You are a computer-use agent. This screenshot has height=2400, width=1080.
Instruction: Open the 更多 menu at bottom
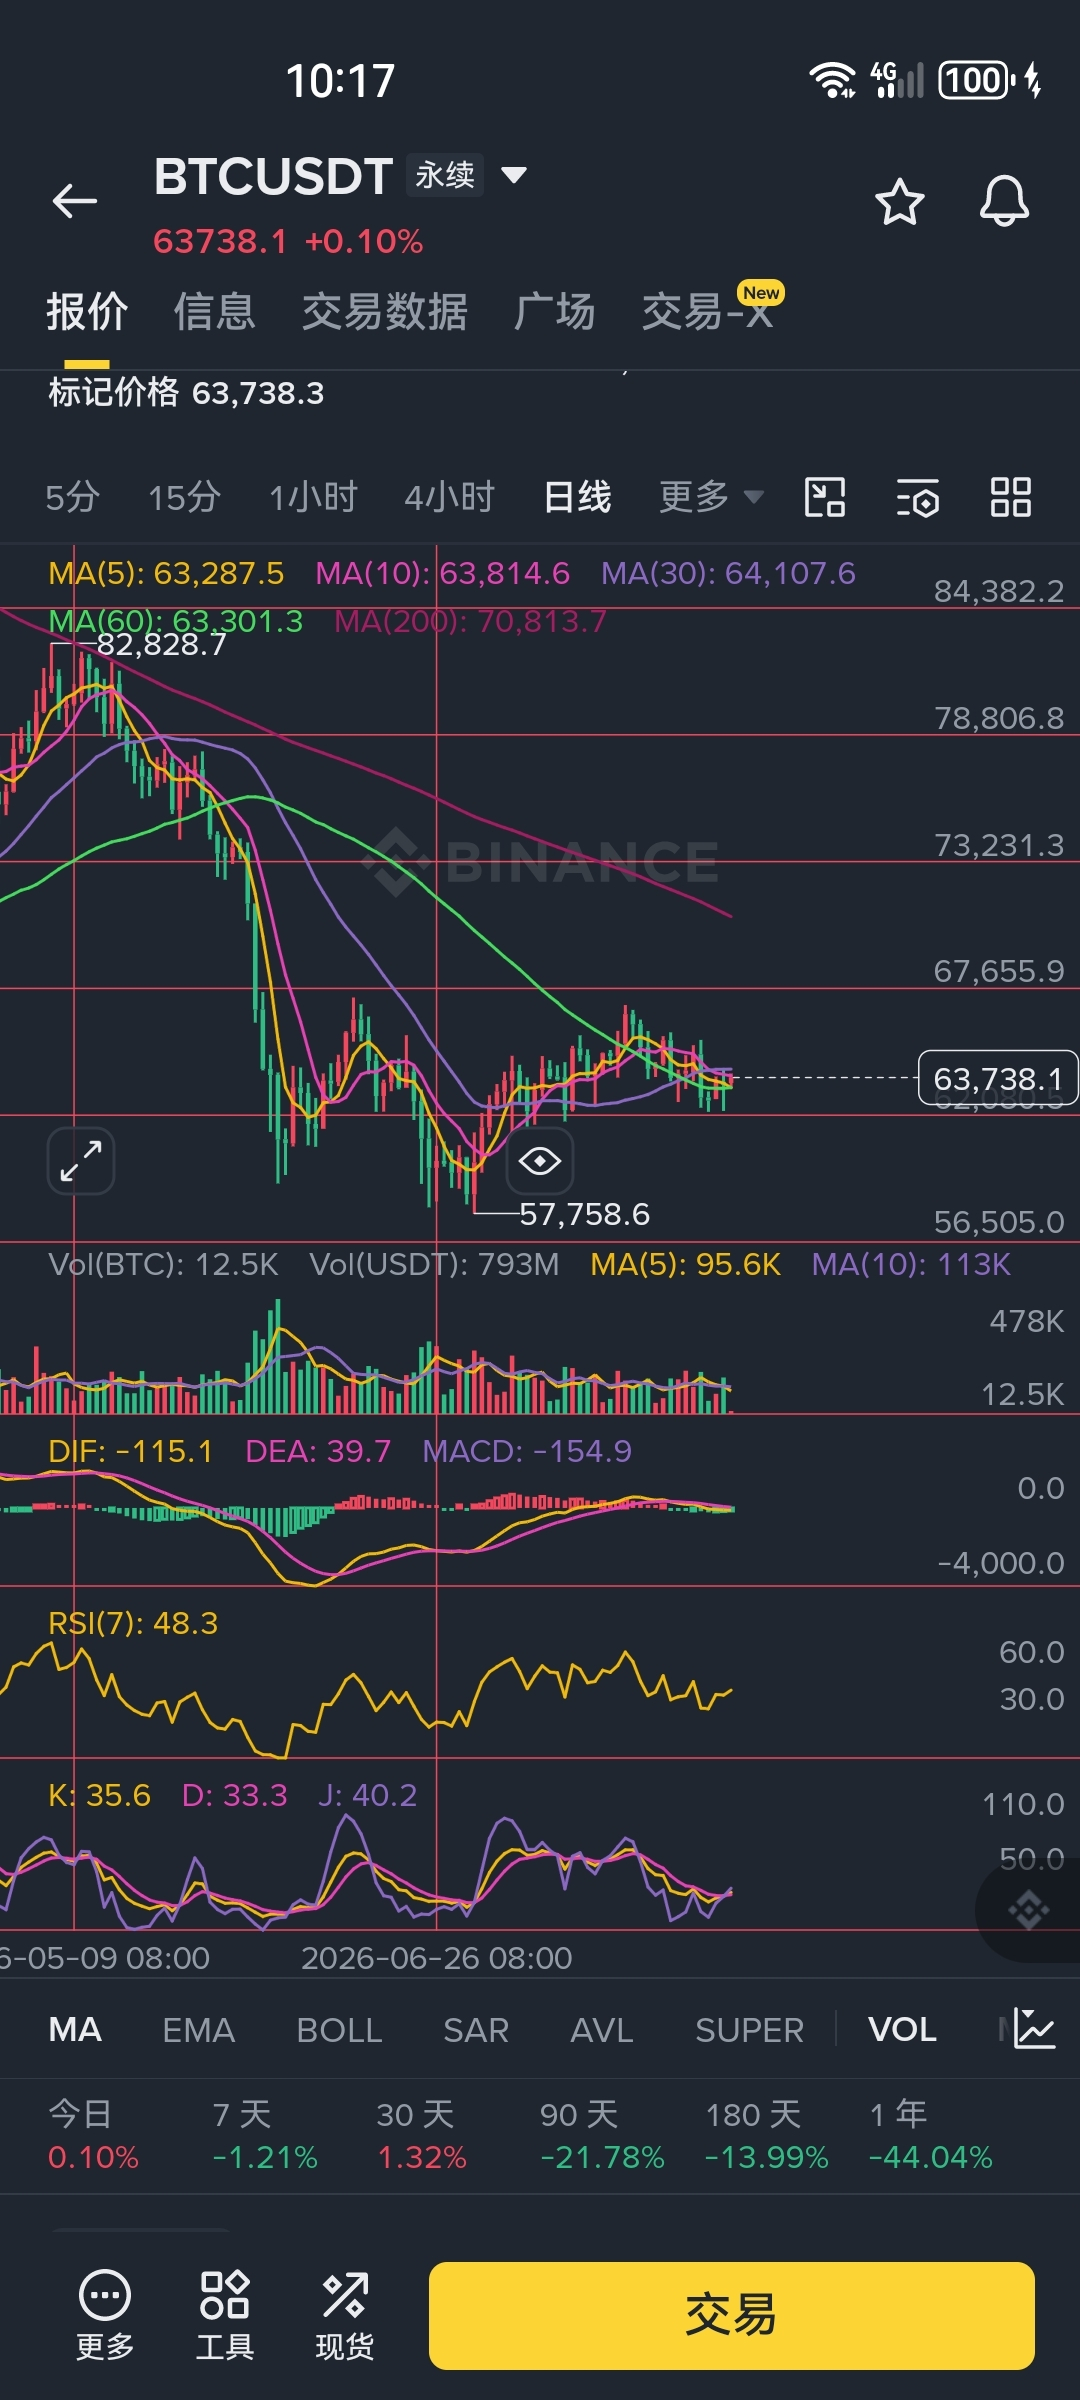pos(105,2315)
